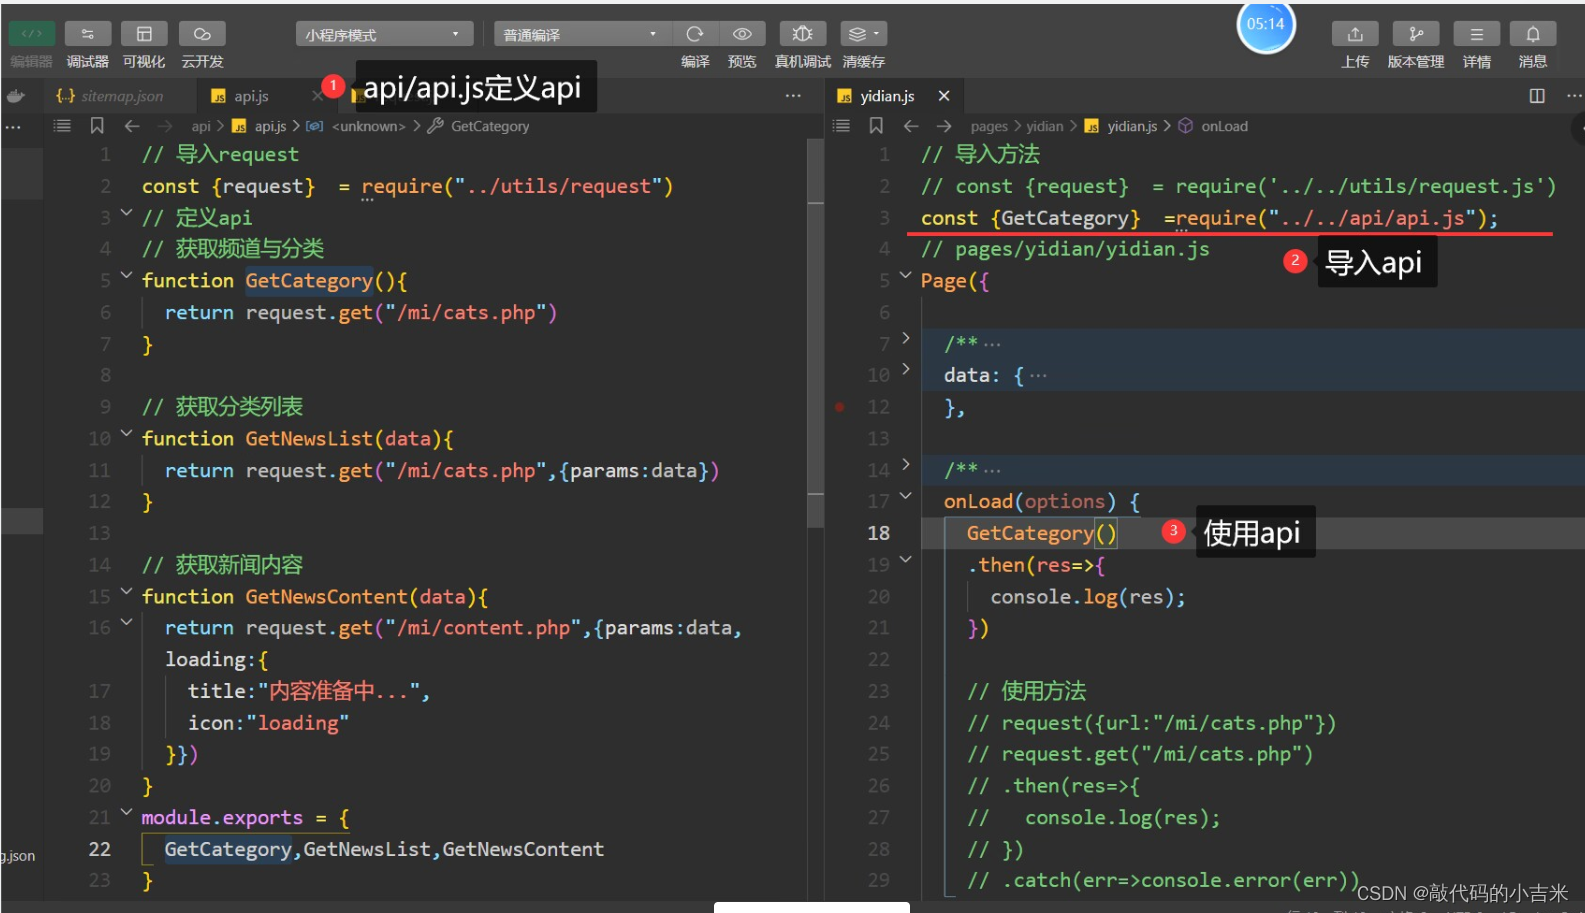
Task: Select the yidian.js tab
Action: (x=887, y=96)
